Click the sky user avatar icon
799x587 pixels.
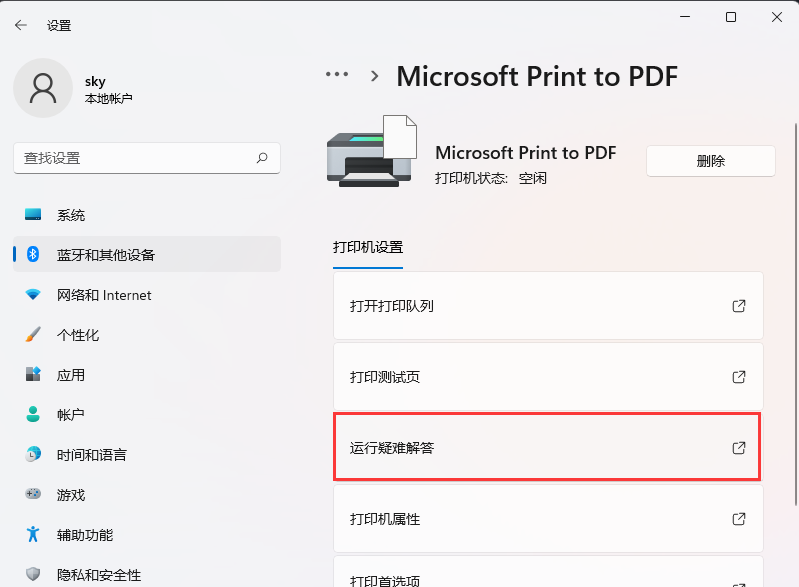pos(42,88)
